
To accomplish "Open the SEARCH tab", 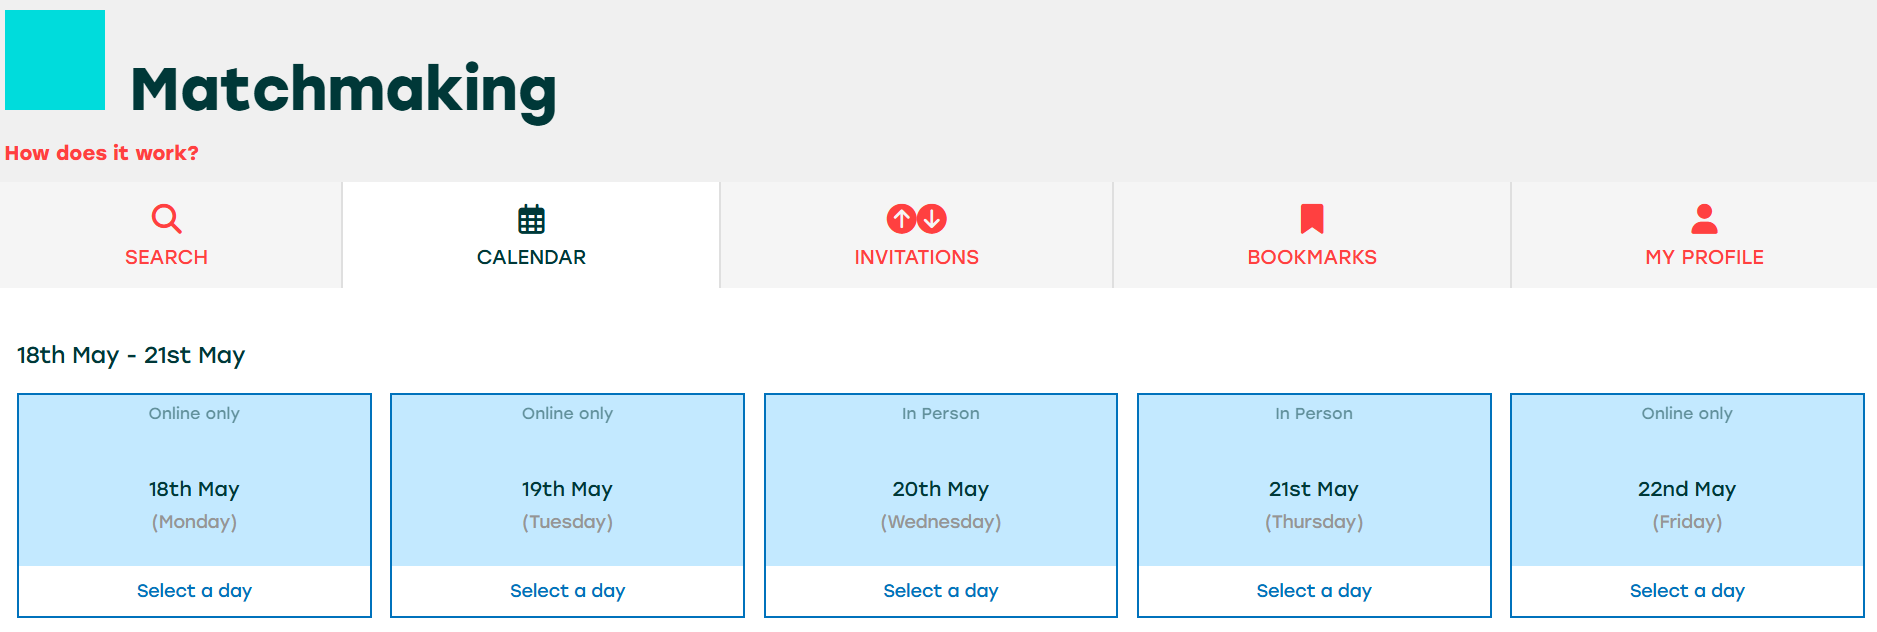I will tap(166, 257).
